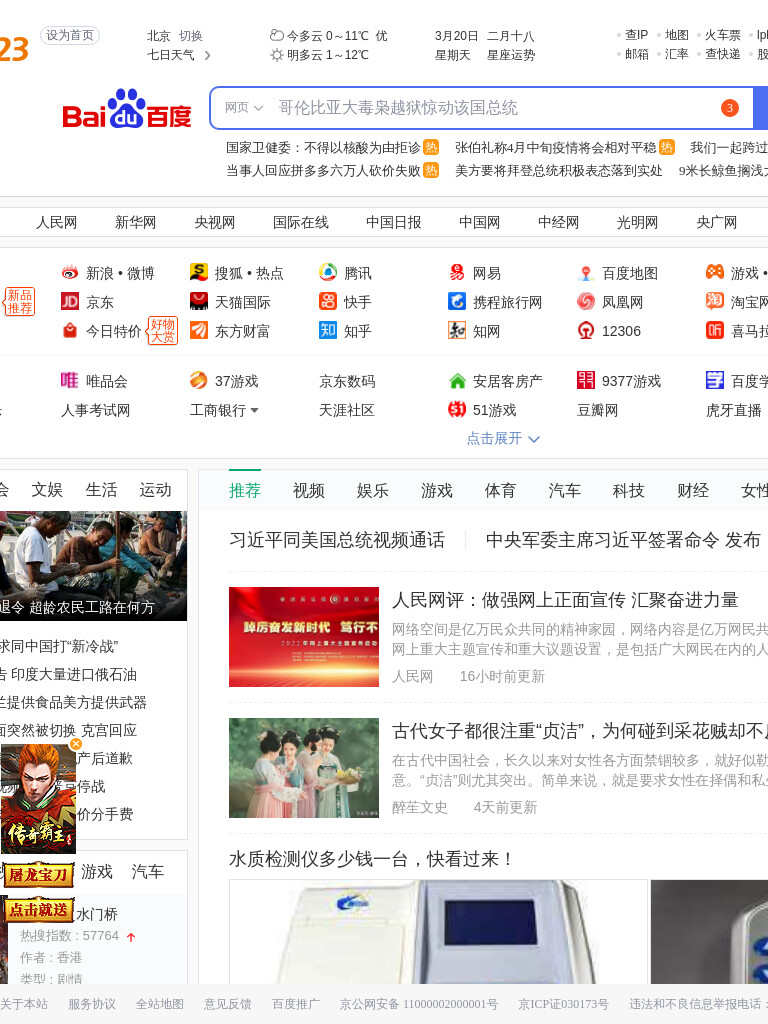The width and height of the screenshot is (768, 1024).
Task: Click the 今日特价 bag icon
Action: click(x=70, y=330)
